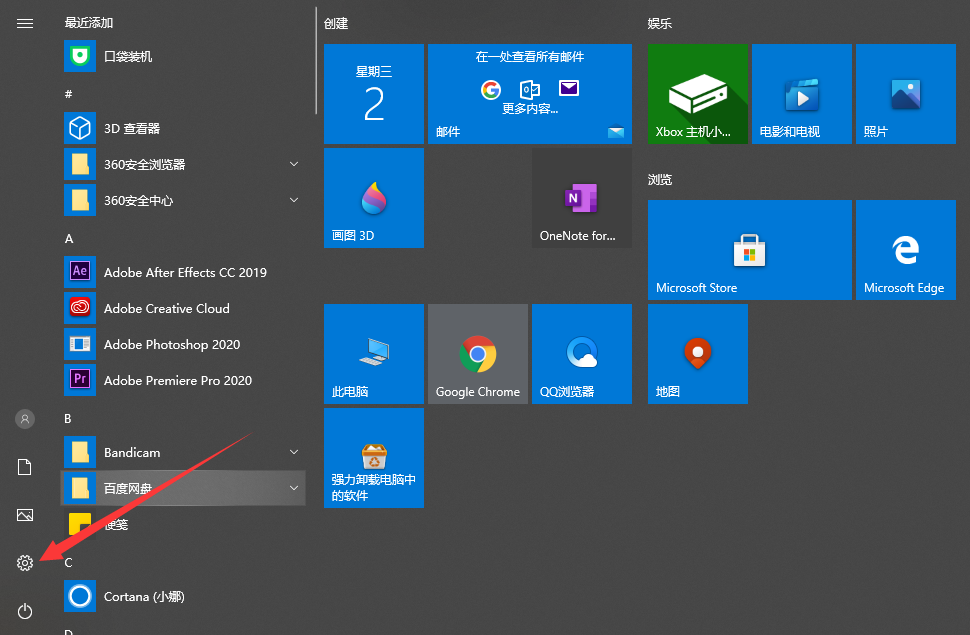
Task: Expand the 百度网盘 folder chevron
Action: [294, 488]
